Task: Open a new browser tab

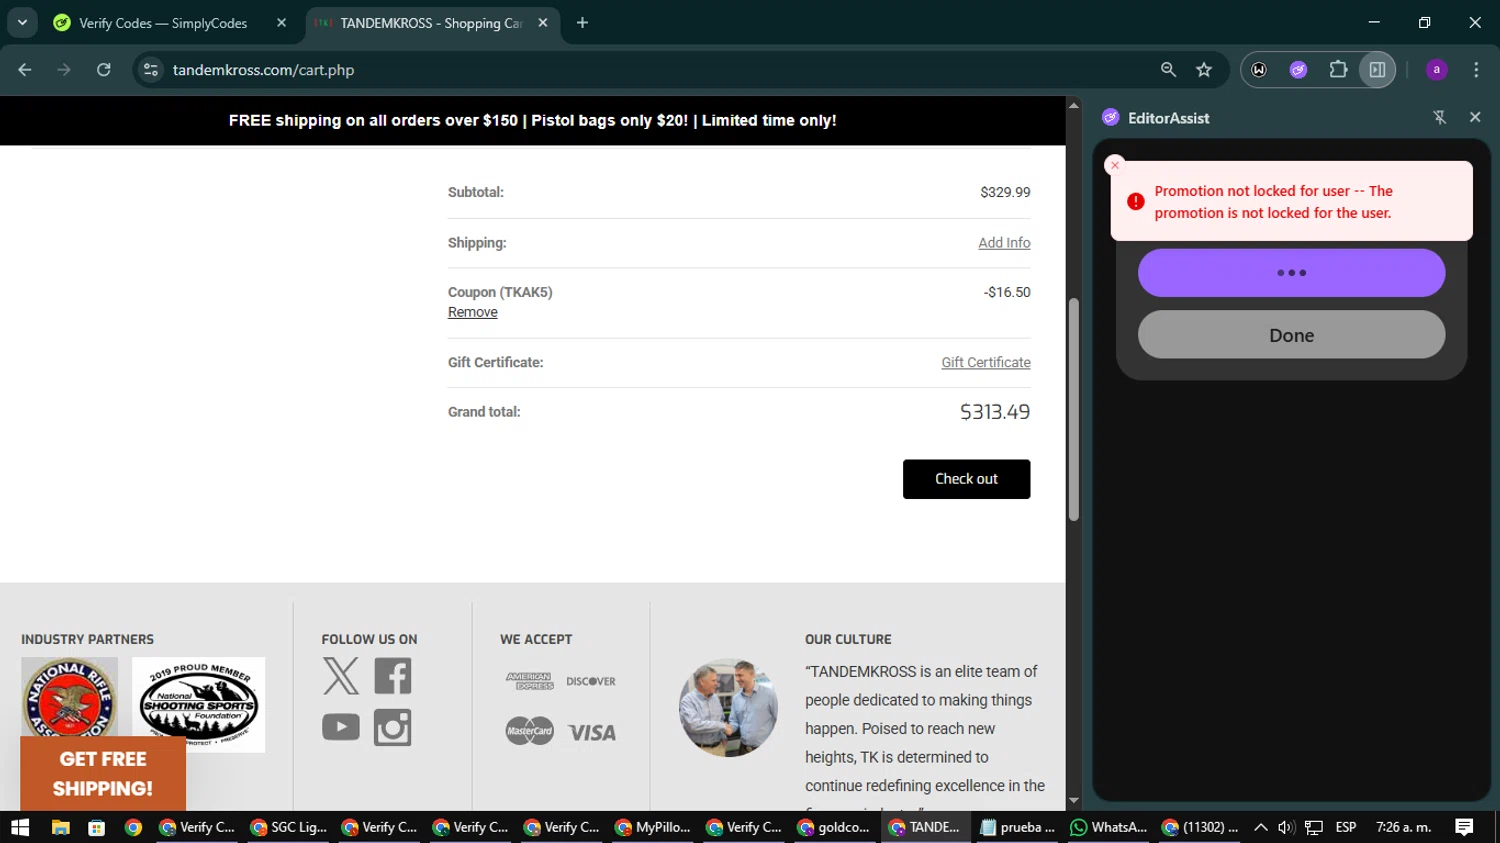Action: click(582, 23)
